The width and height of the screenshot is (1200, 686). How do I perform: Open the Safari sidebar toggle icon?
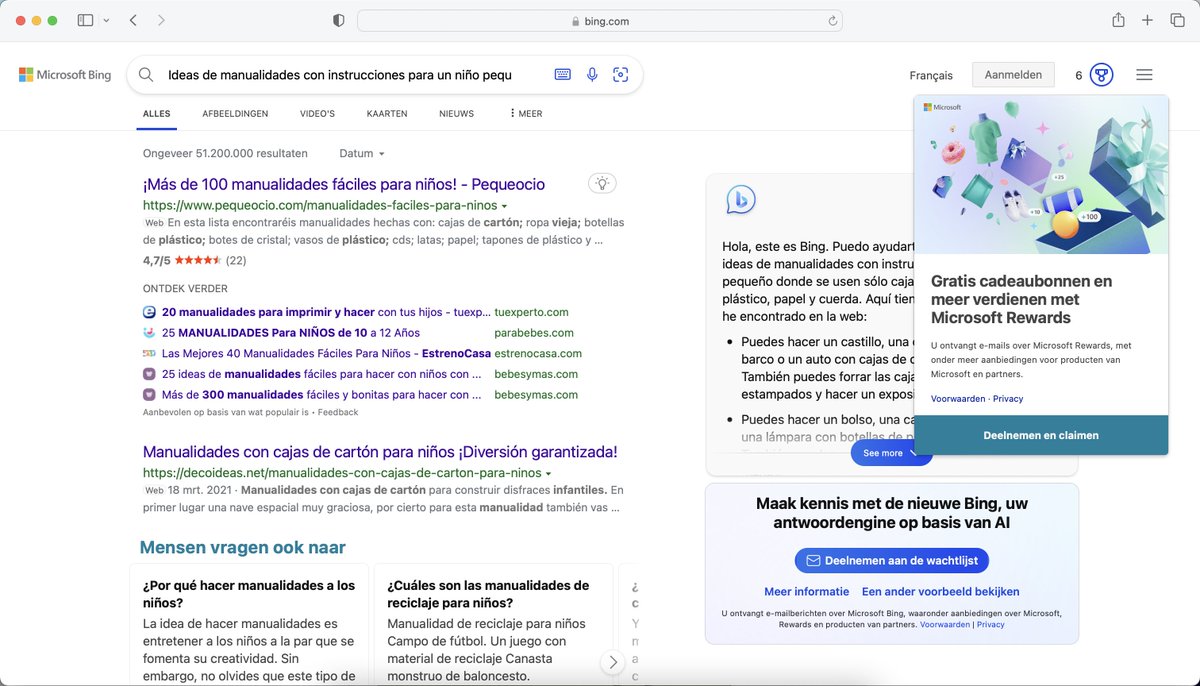(85, 20)
